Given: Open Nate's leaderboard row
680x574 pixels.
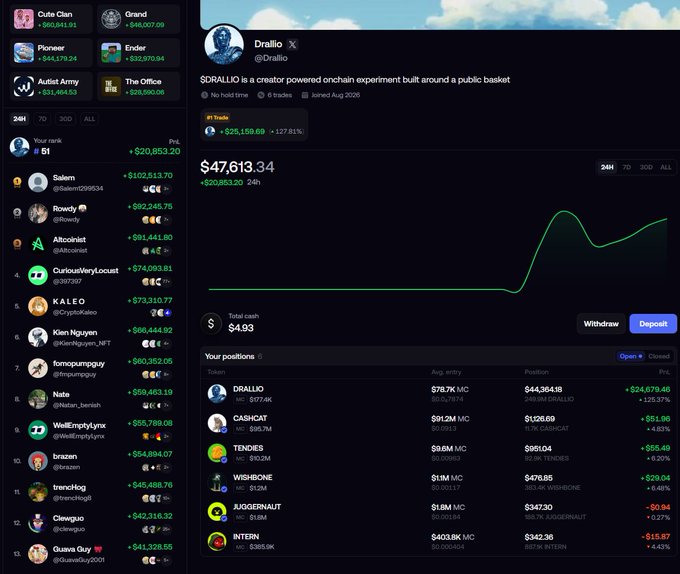Looking at the screenshot, I should click(x=93, y=399).
